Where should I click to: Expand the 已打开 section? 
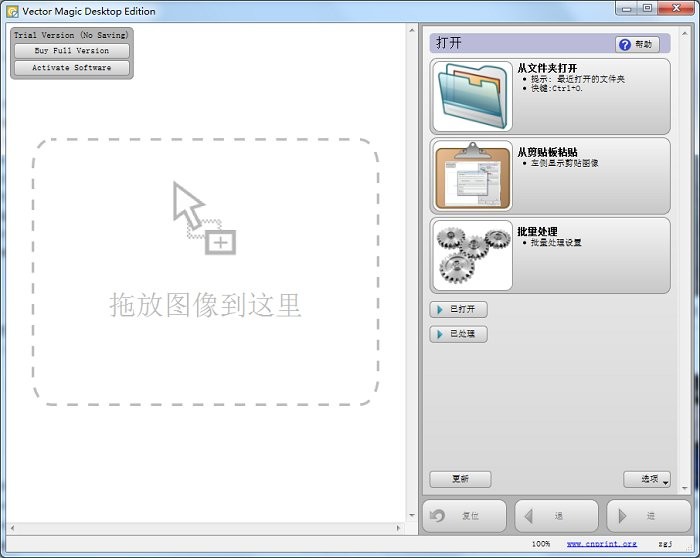click(x=458, y=309)
